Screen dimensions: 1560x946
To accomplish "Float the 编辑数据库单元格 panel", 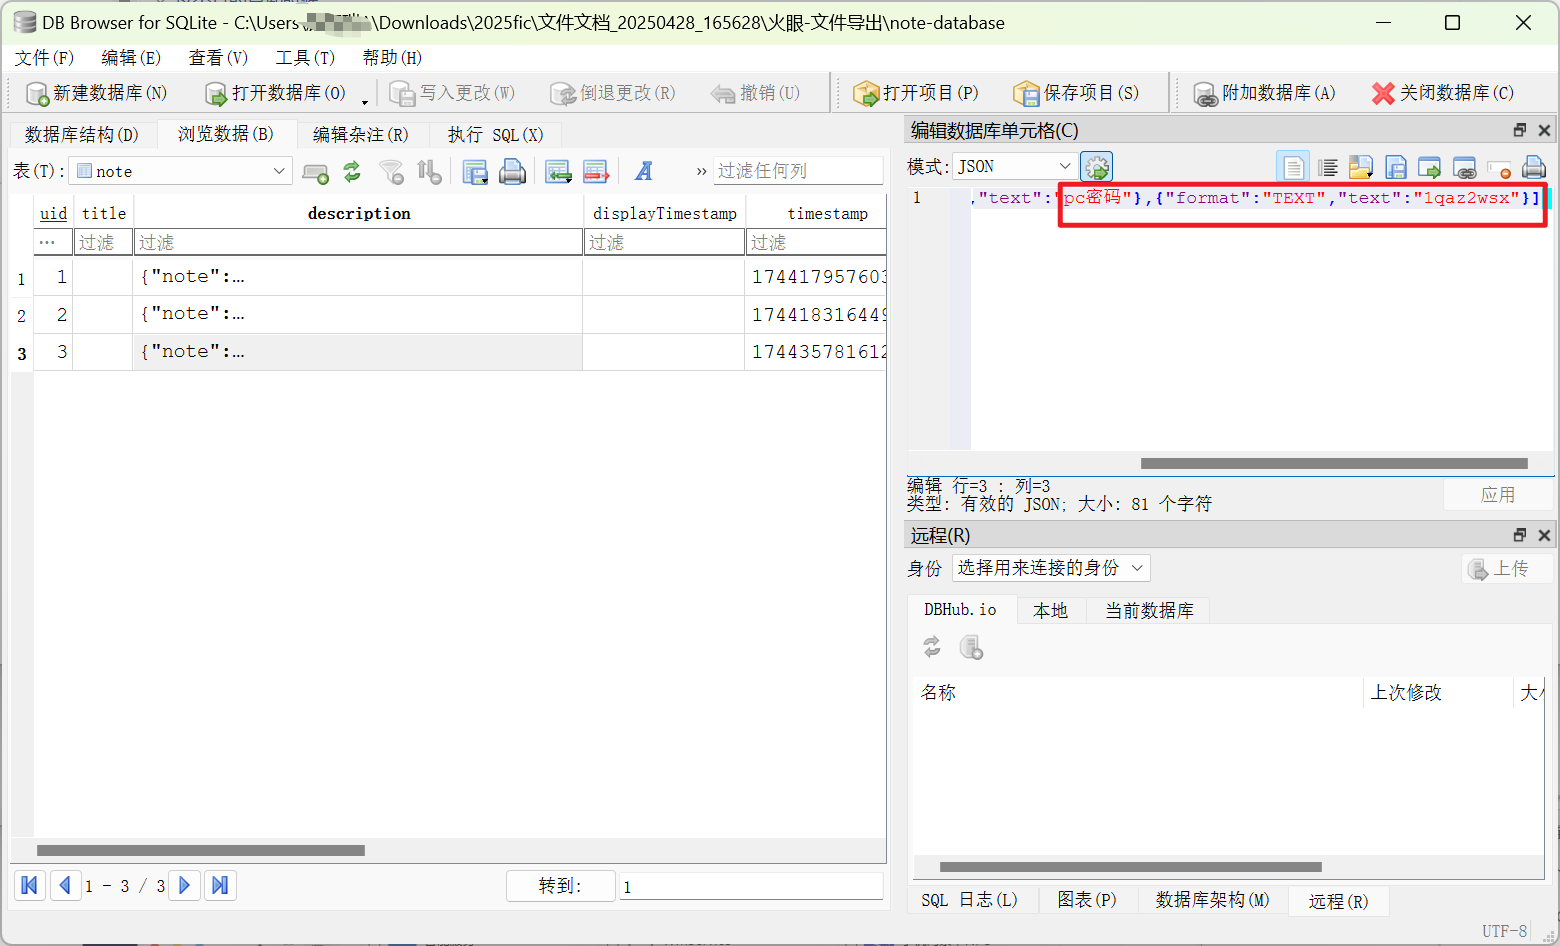I will [1520, 130].
